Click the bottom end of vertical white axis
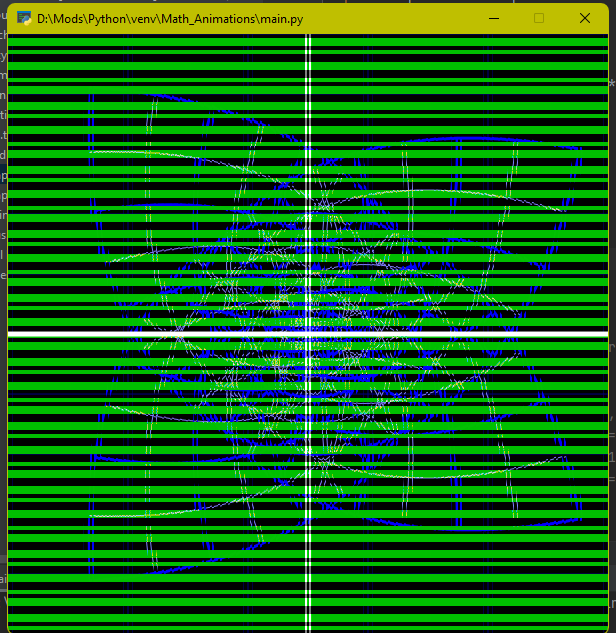The height and width of the screenshot is (633, 616). point(308,628)
